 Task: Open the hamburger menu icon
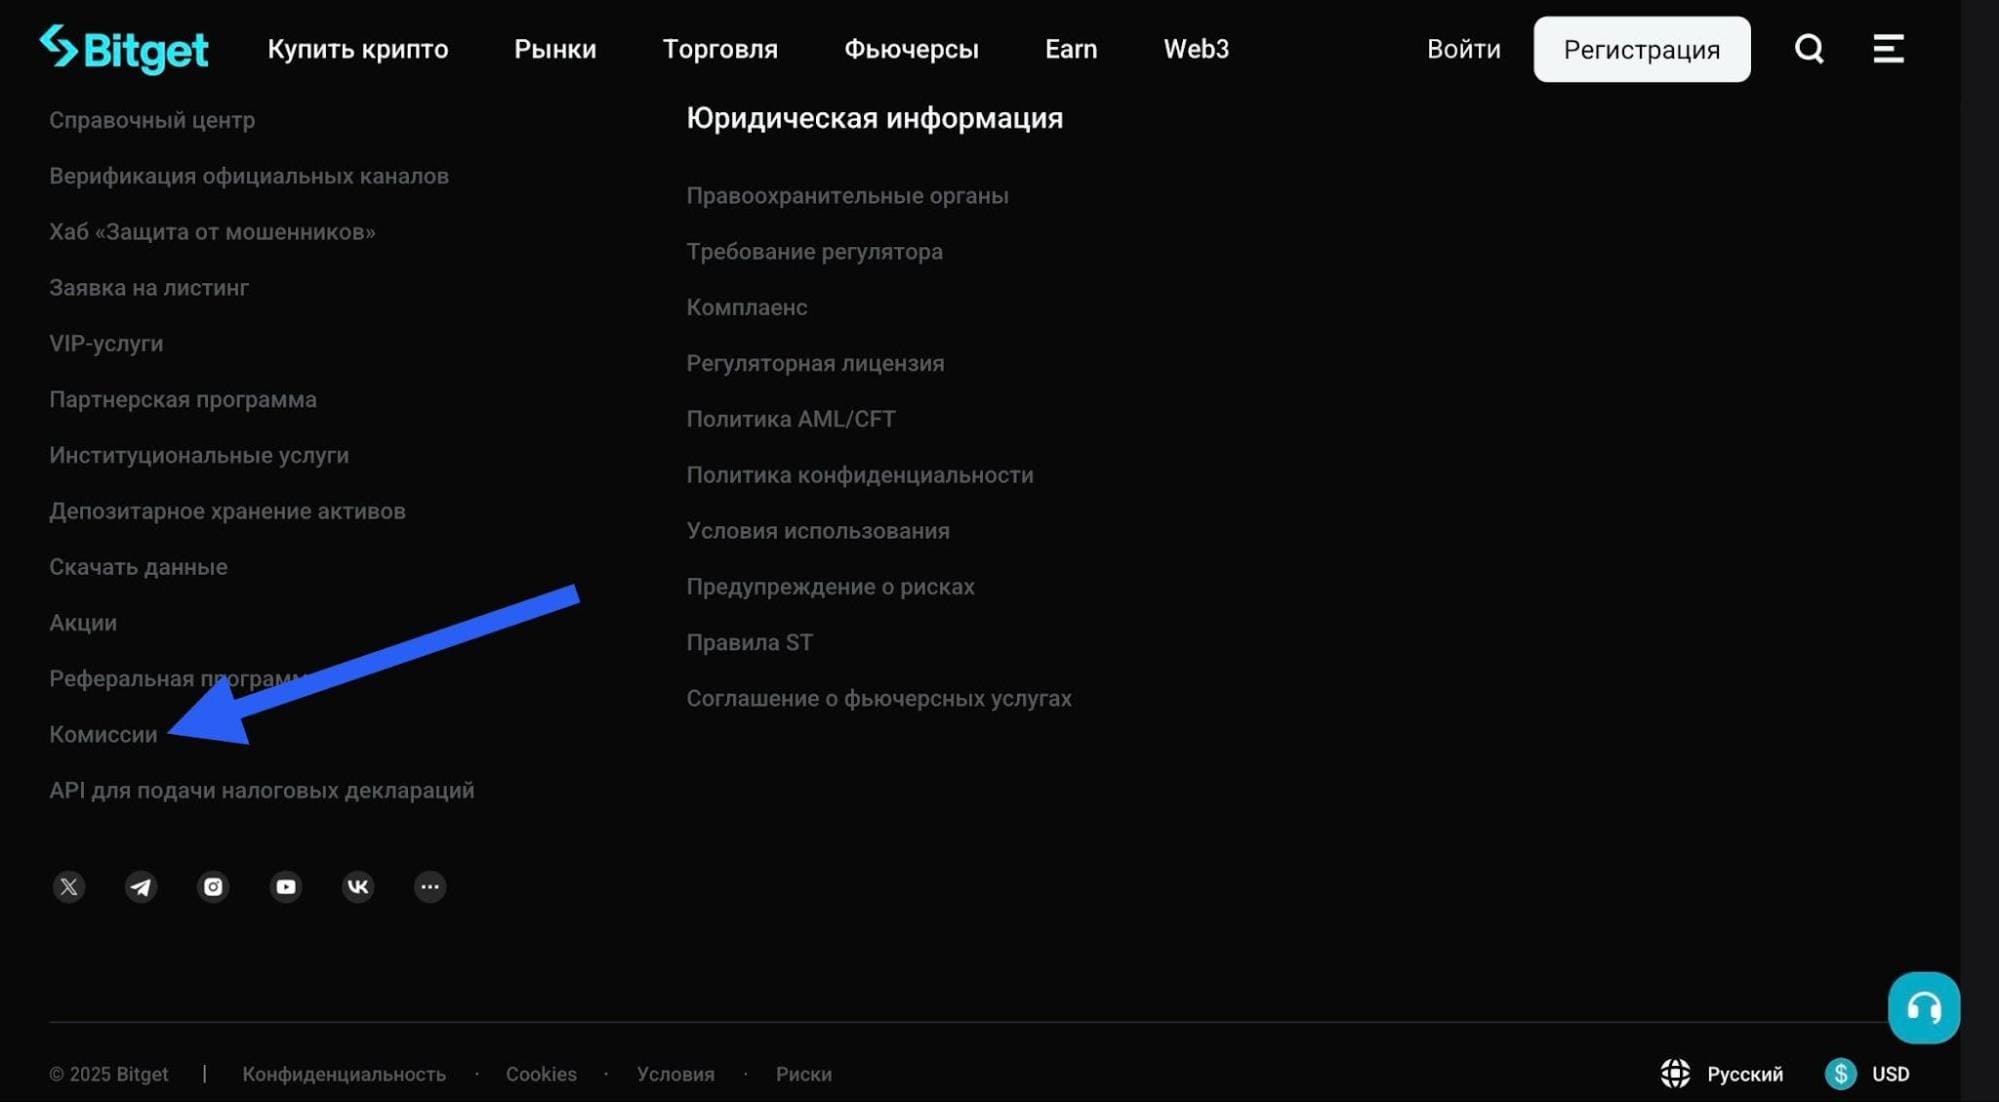(x=1888, y=48)
